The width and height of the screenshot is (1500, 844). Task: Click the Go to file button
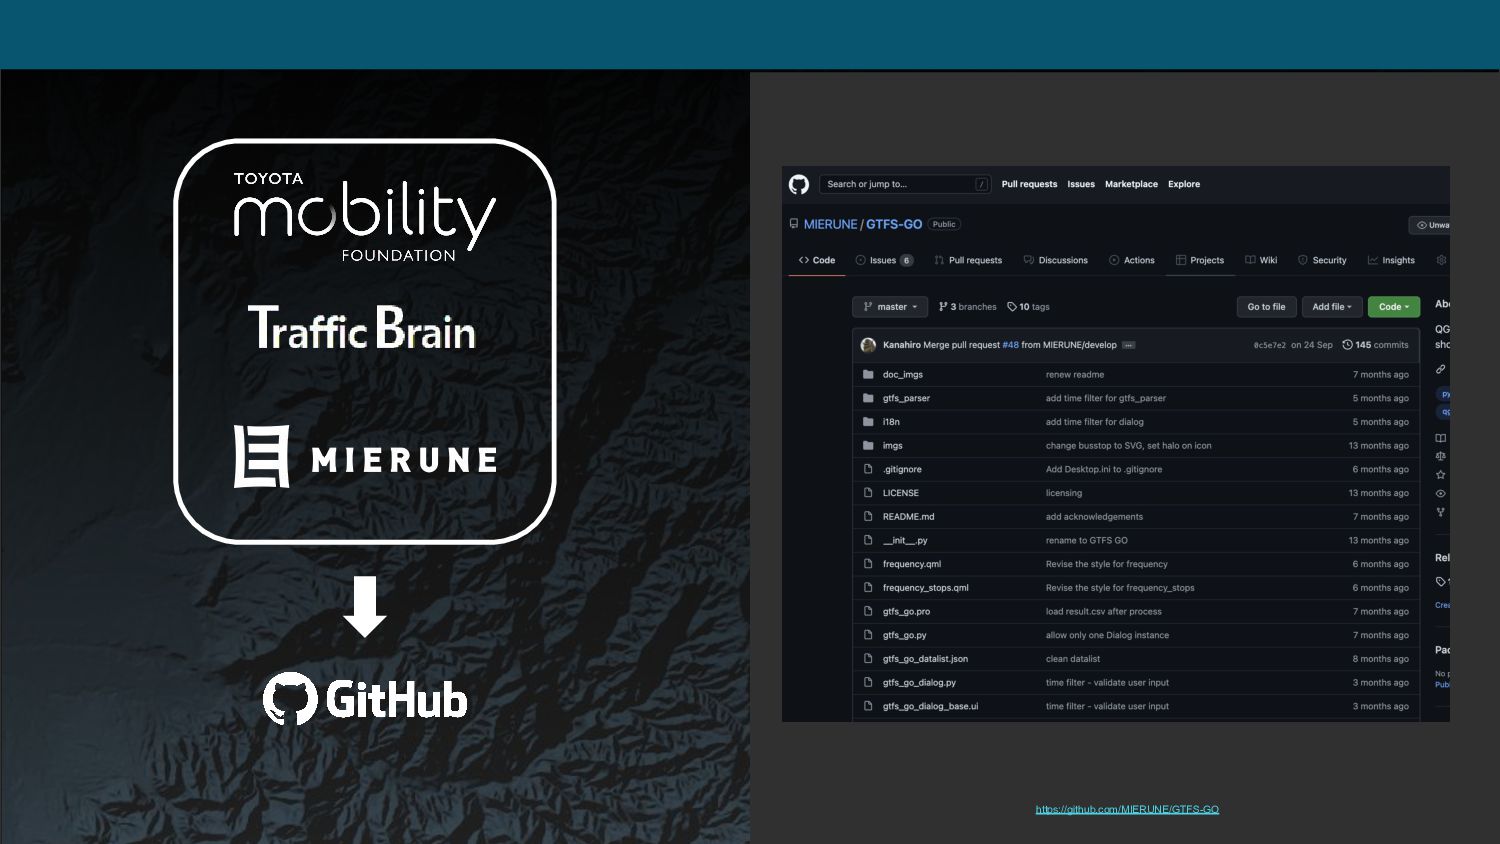[x=1266, y=307]
